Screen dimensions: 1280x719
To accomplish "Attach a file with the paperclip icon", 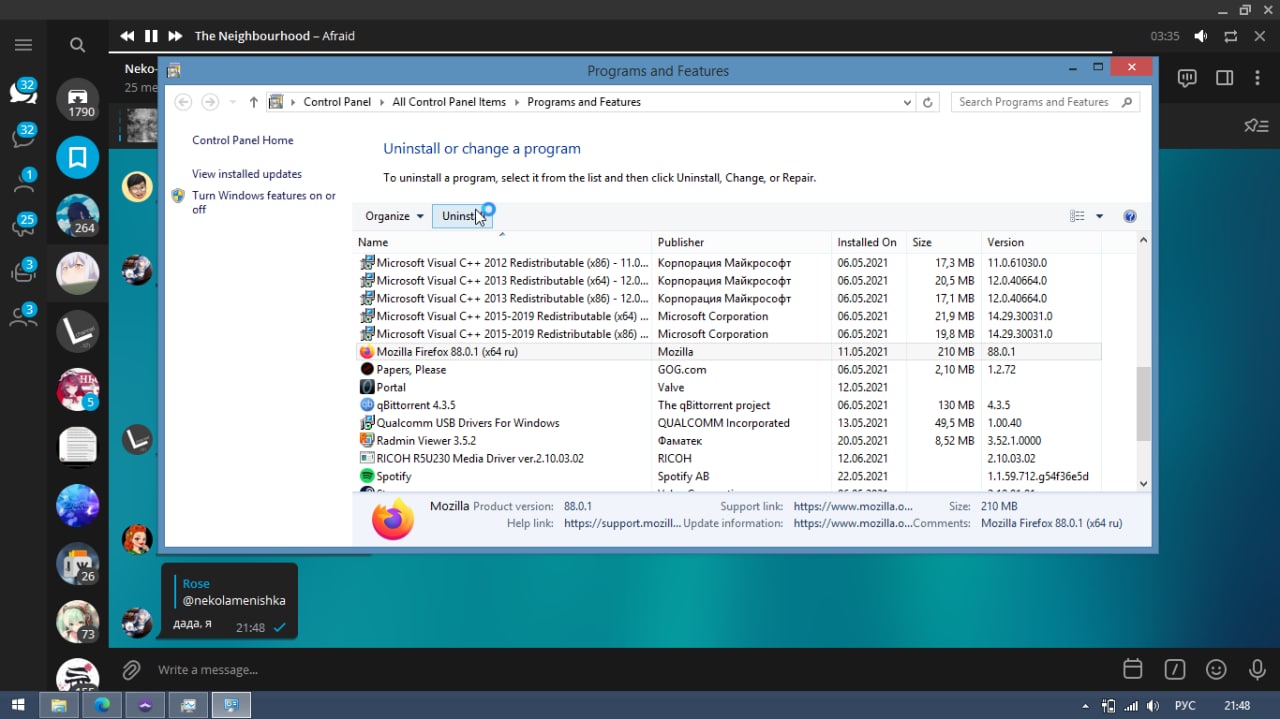I will pyautogui.click(x=131, y=669).
